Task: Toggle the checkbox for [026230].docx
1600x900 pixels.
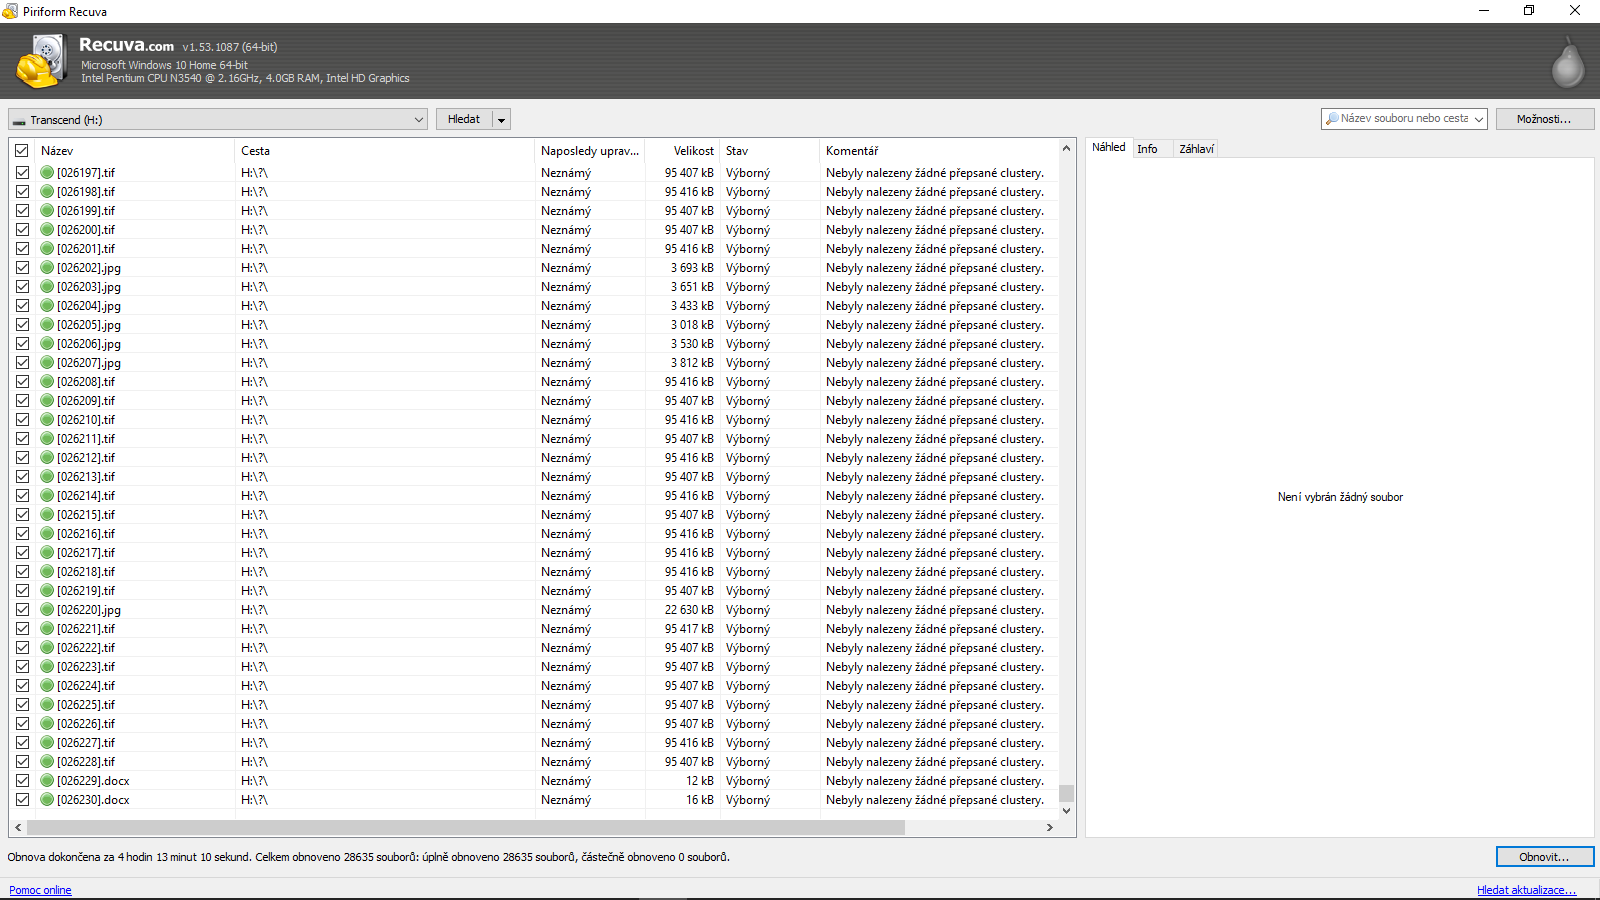Action: tap(22, 800)
